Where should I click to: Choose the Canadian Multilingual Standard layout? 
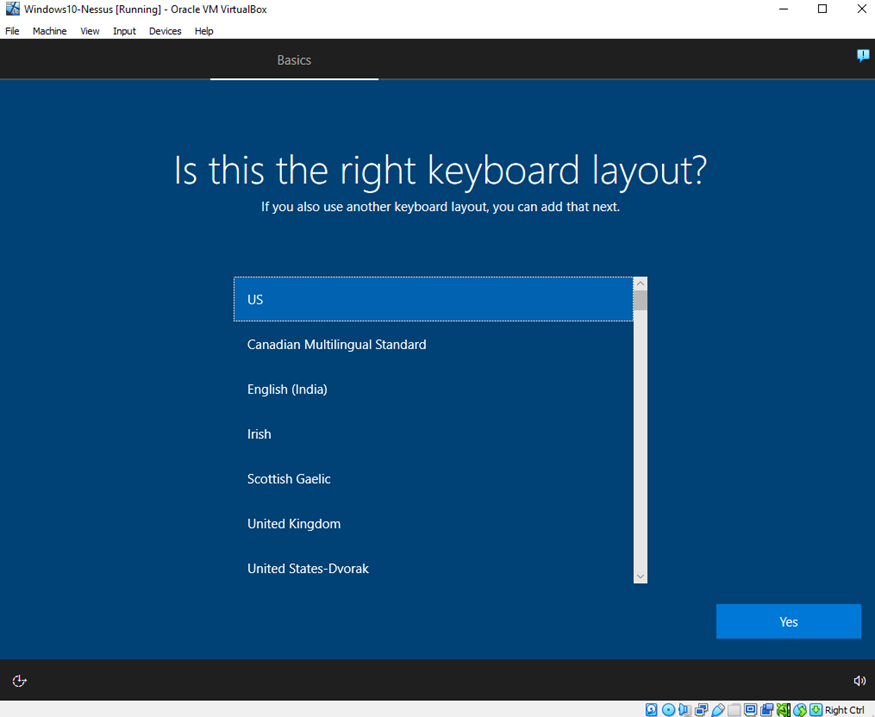[336, 344]
